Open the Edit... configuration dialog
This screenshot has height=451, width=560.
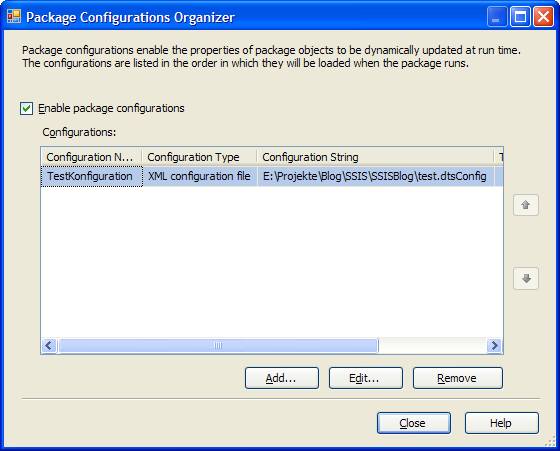366,378
